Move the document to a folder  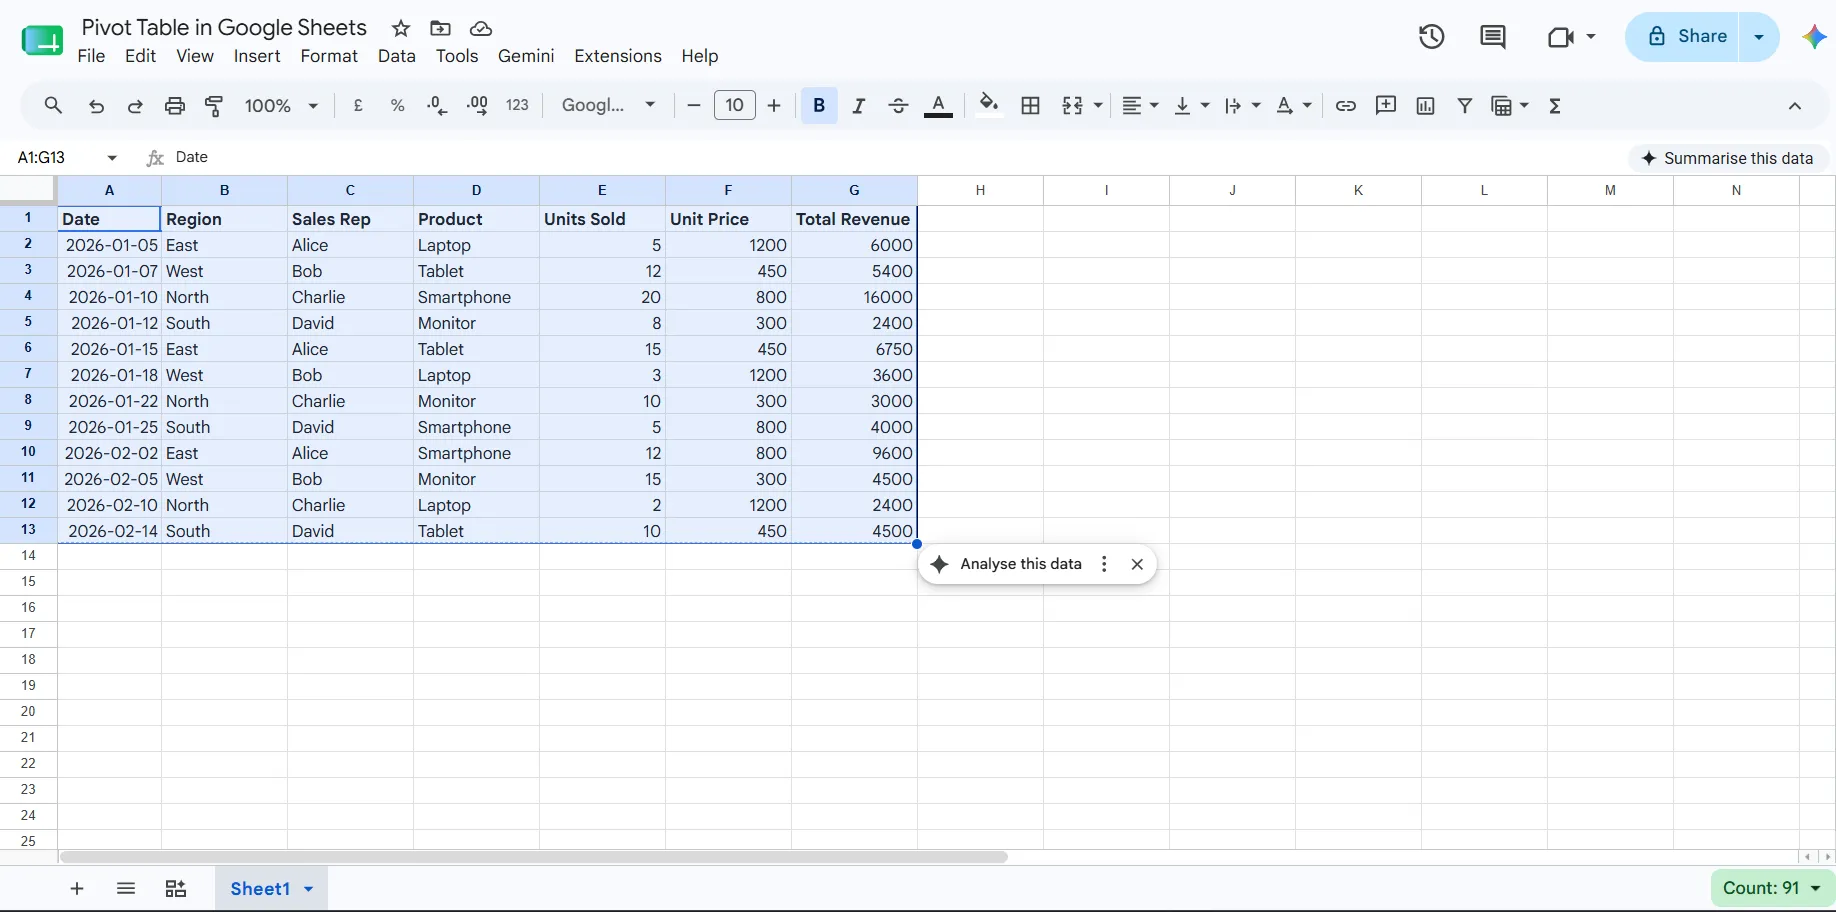click(440, 28)
